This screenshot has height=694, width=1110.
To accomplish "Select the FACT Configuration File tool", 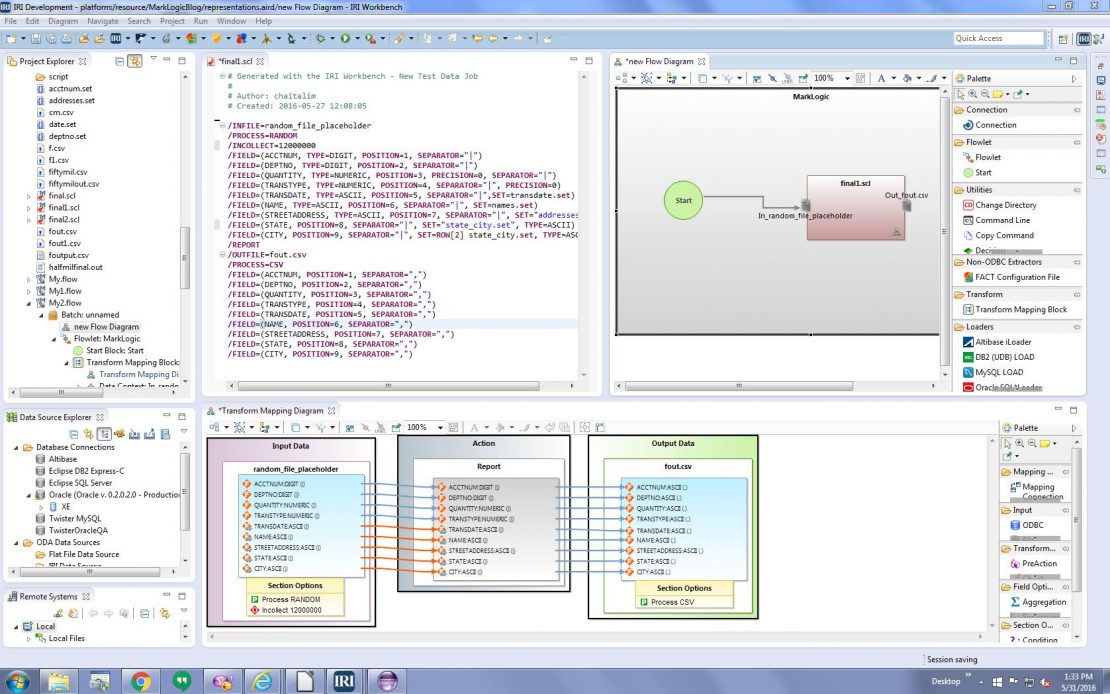I will click(1011, 277).
